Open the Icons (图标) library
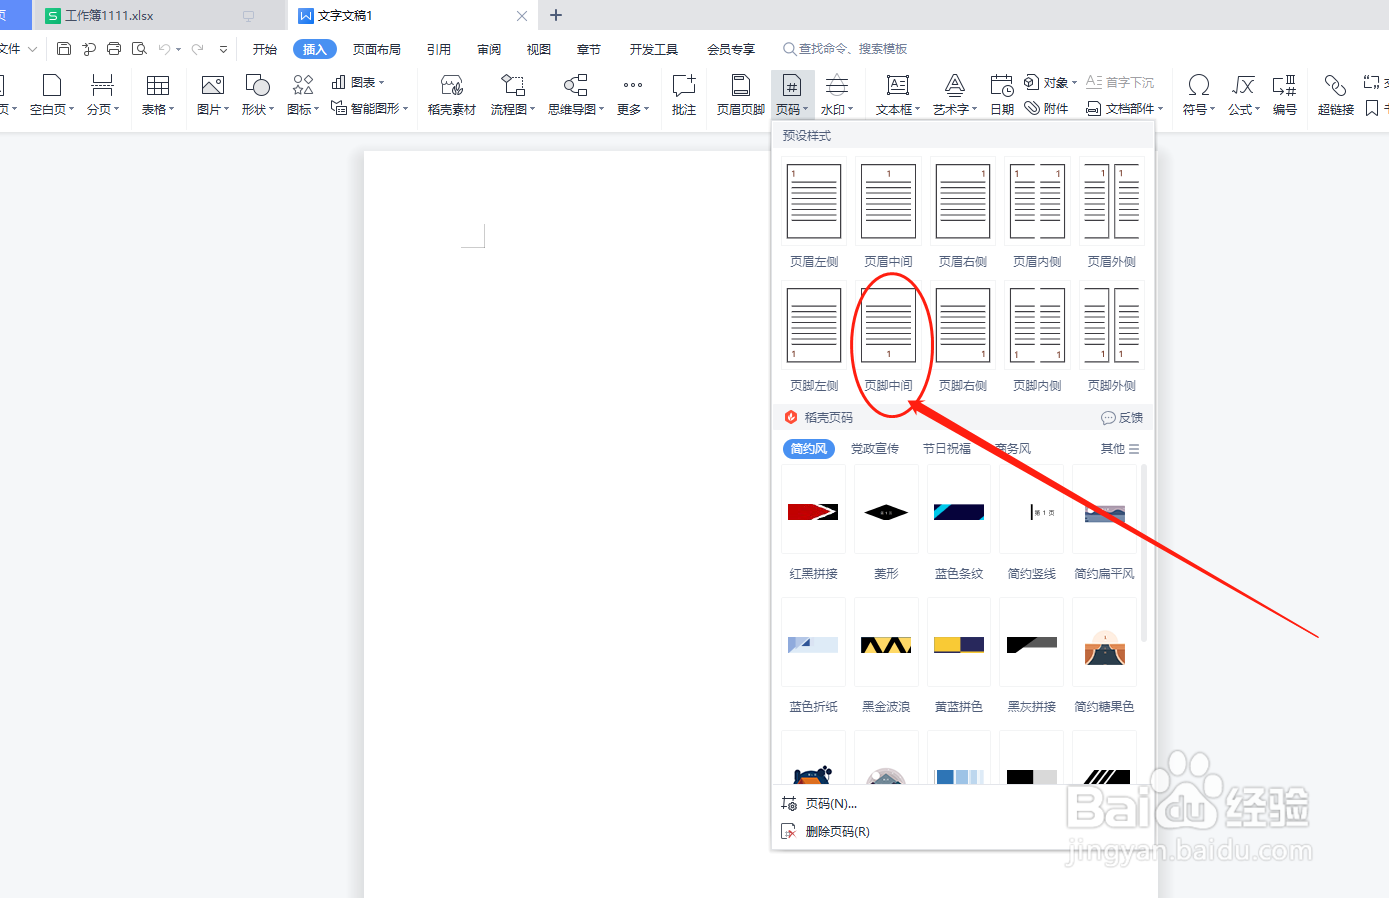 [x=303, y=95]
